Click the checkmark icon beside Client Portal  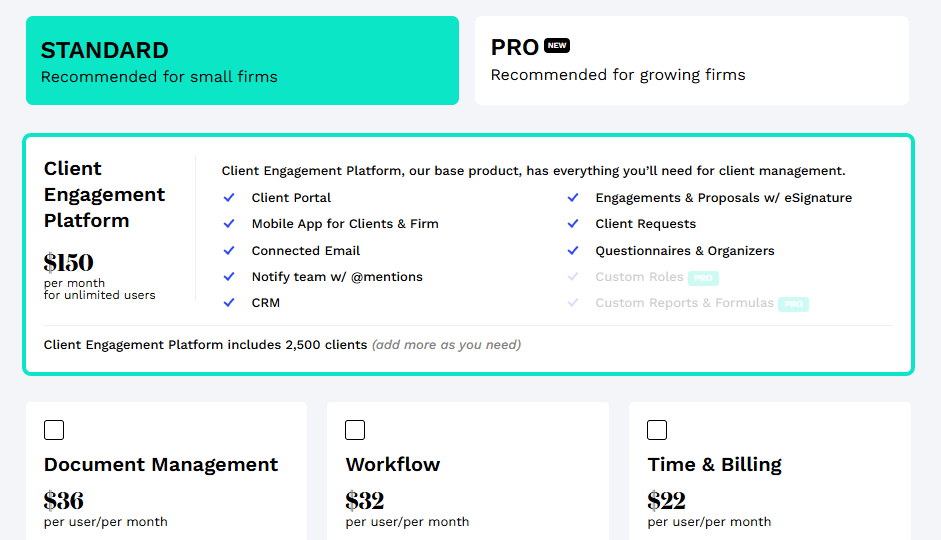click(229, 198)
